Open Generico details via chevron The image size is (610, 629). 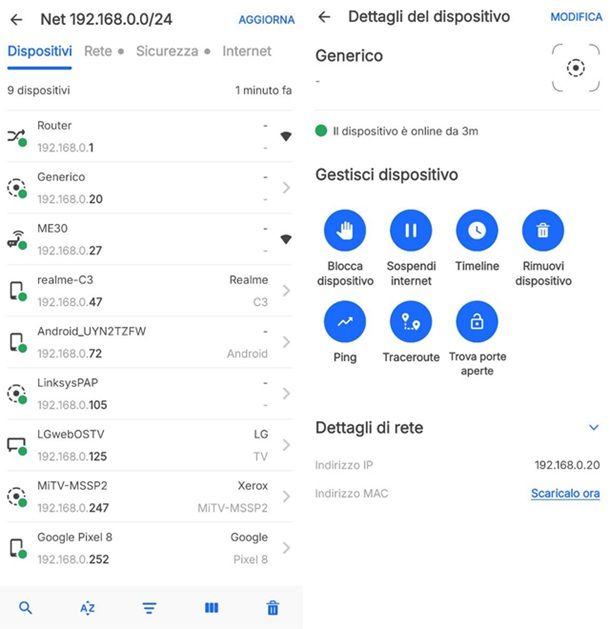[286, 188]
